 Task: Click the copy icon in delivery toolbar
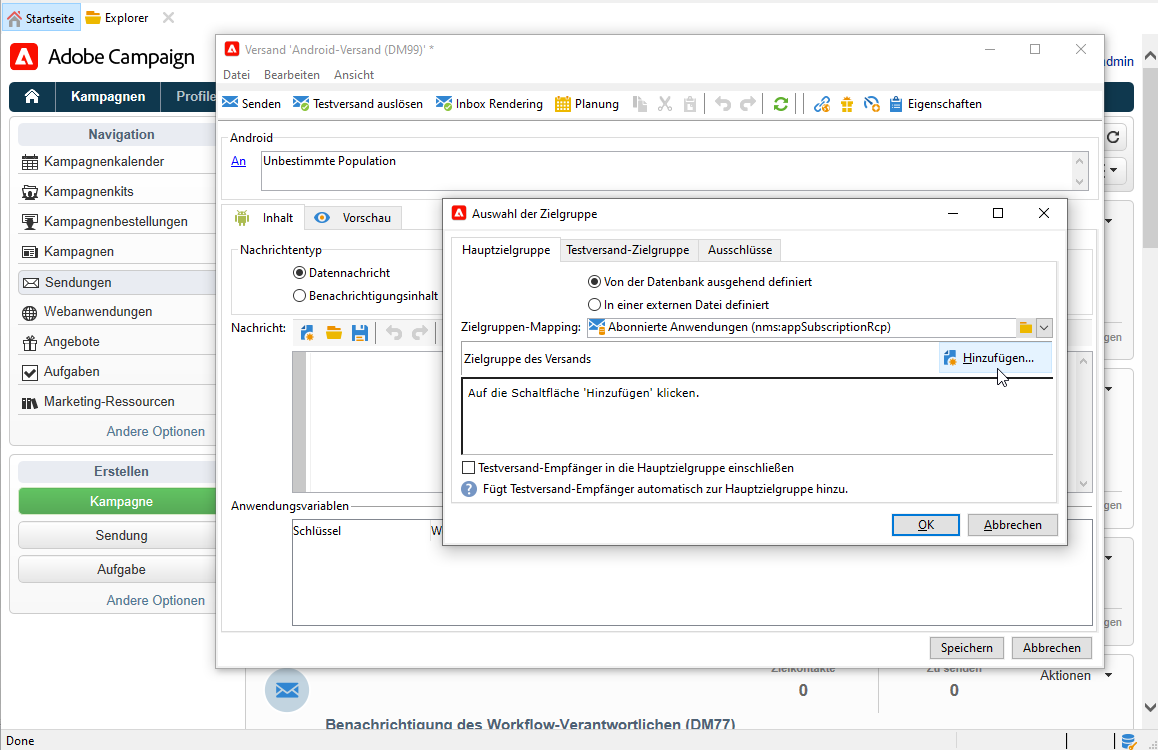pos(640,104)
